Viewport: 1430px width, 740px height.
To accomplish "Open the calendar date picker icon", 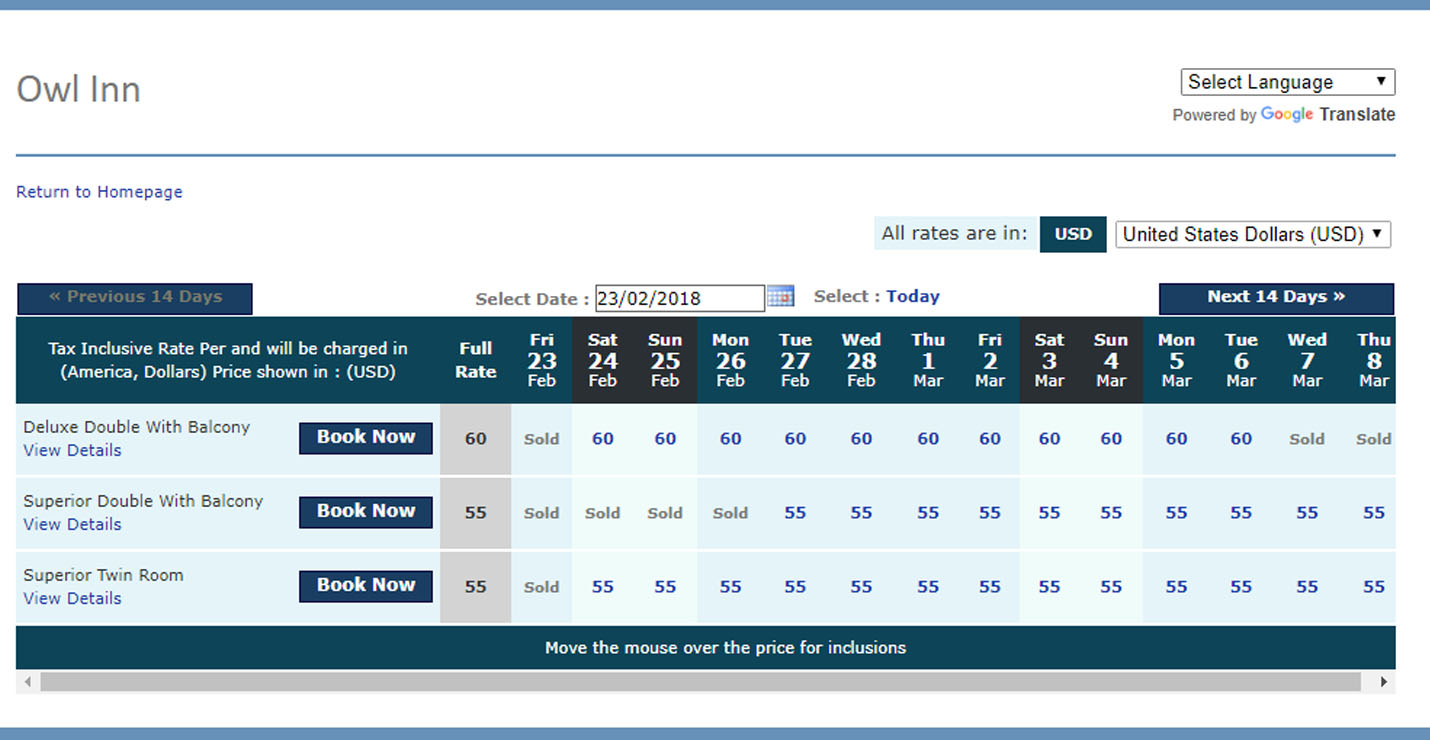I will [x=780, y=297].
